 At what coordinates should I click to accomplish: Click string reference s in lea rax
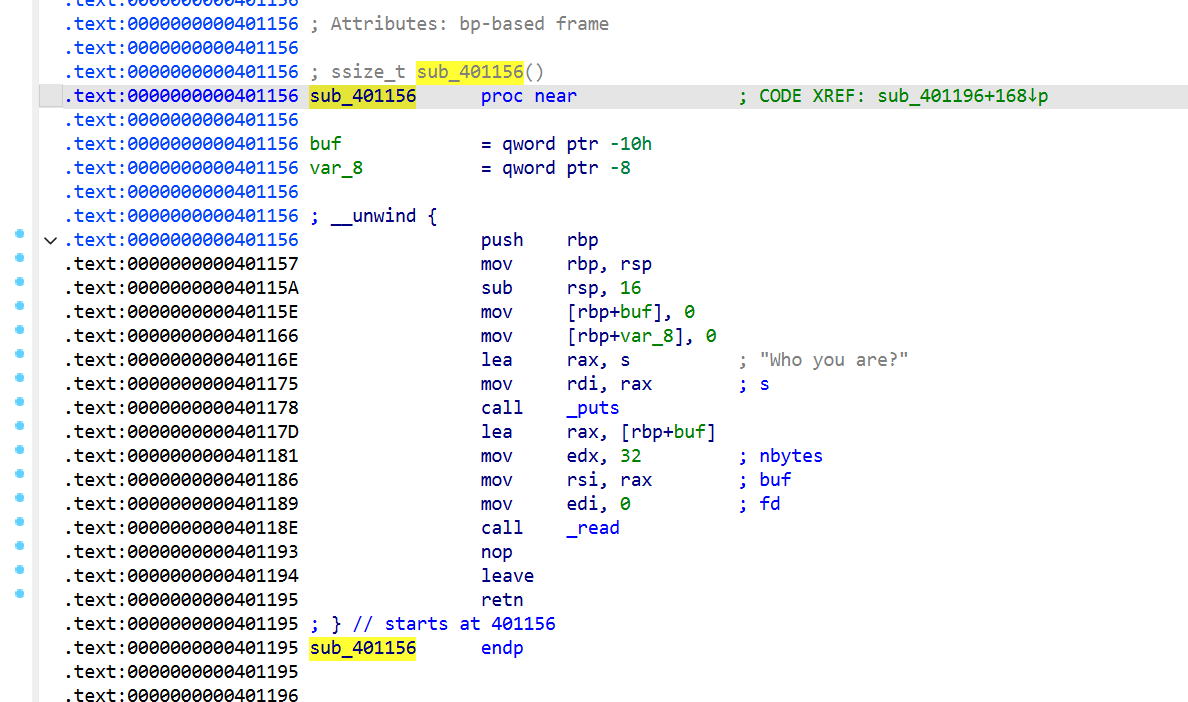tap(625, 360)
